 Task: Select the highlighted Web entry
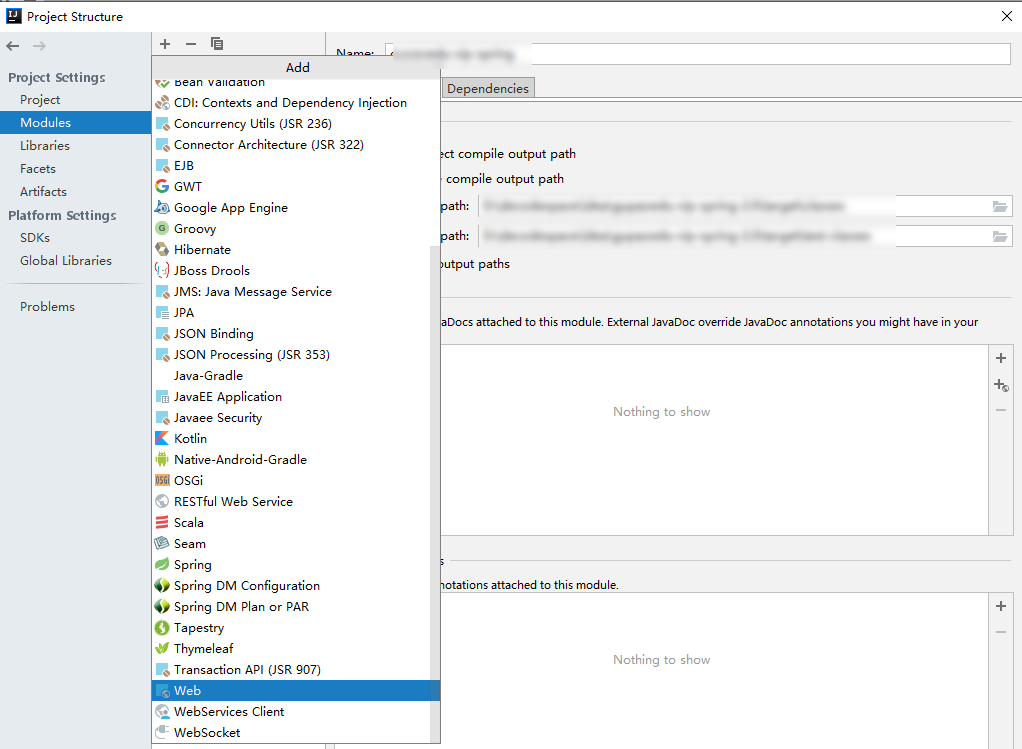[296, 690]
